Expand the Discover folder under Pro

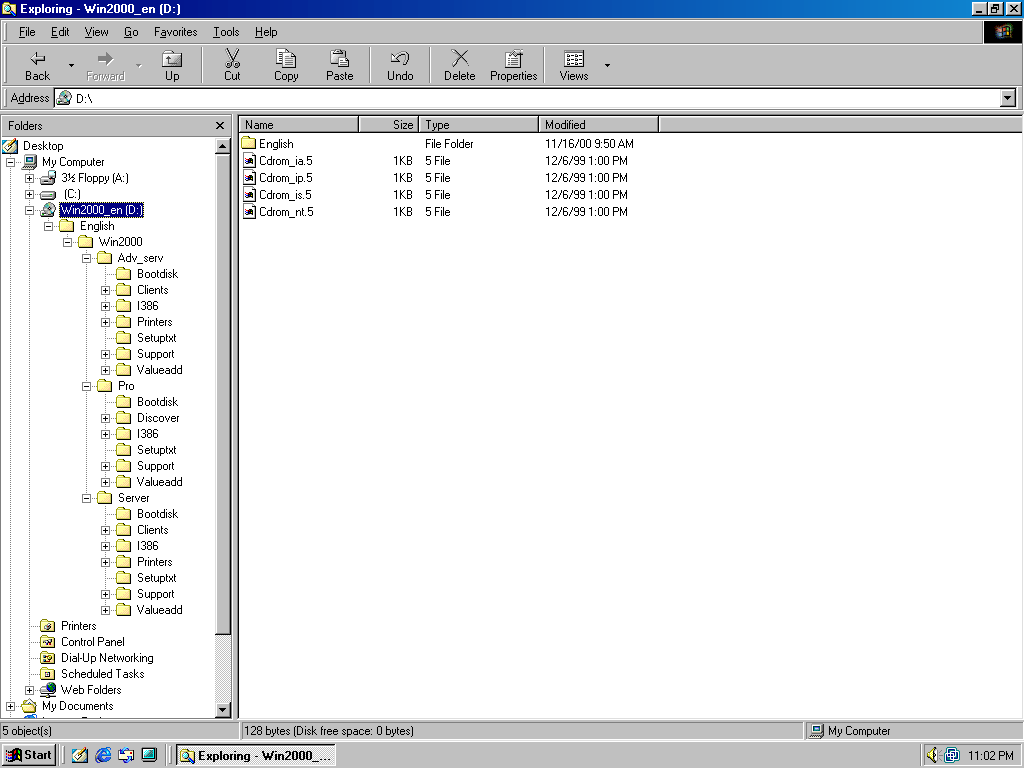105,418
